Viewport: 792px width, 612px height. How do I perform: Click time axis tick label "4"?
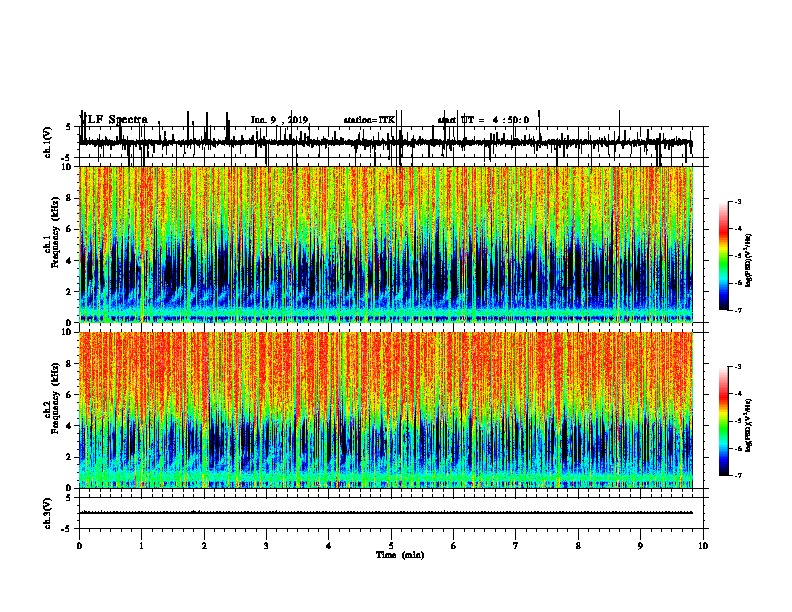click(x=329, y=546)
